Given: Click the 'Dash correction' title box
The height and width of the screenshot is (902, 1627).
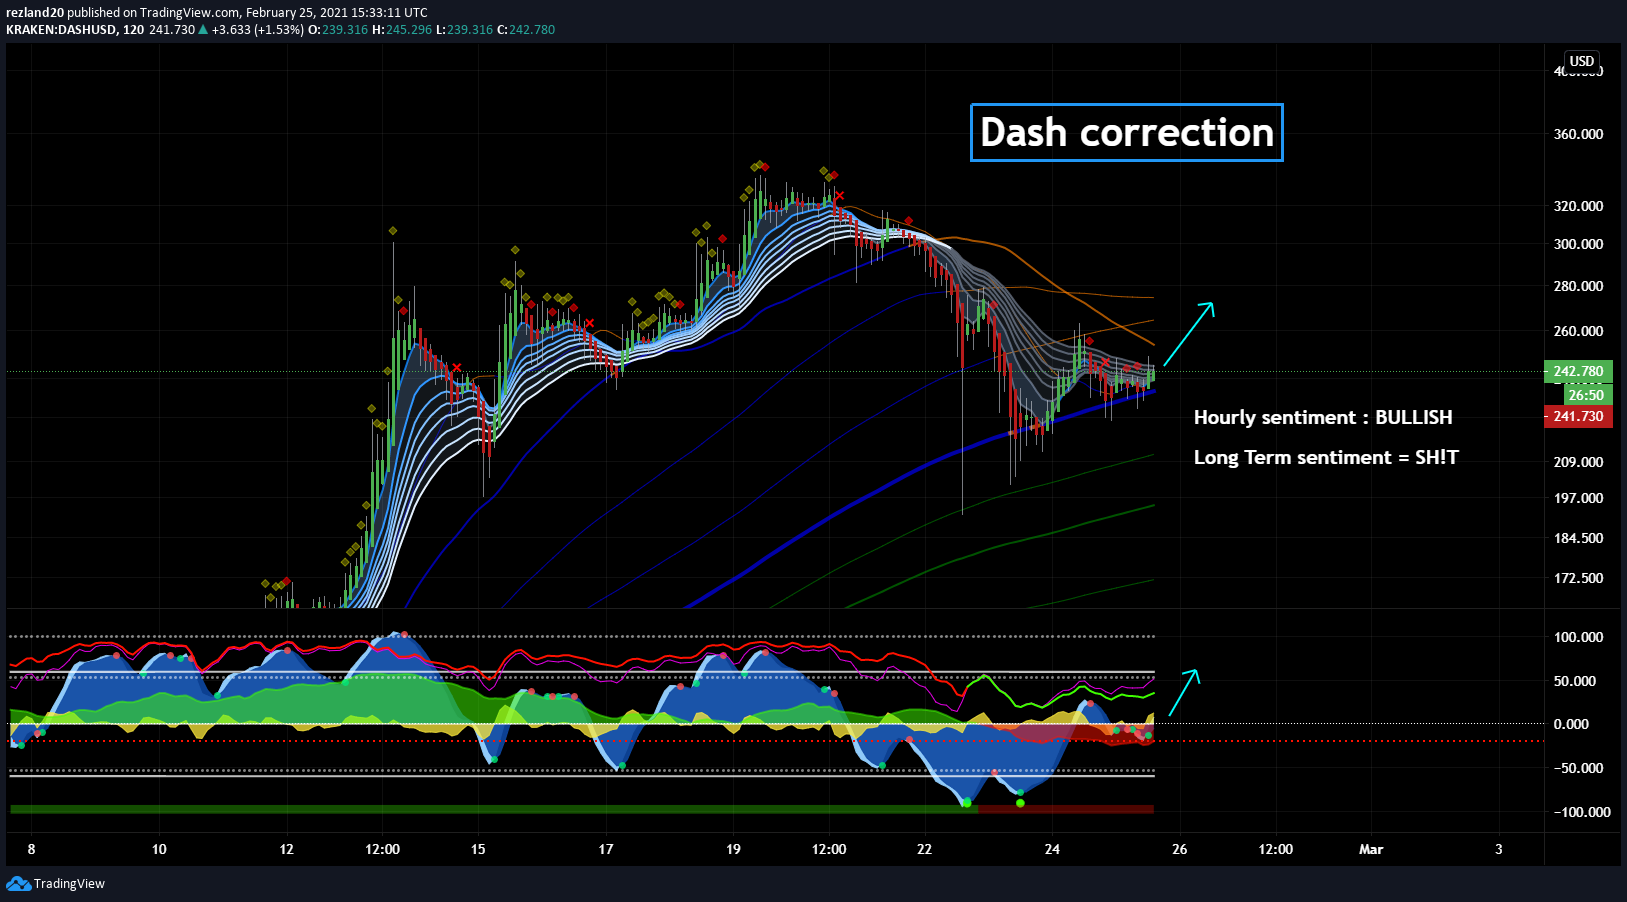Looking at the screenshot, I should [1127, 132].
